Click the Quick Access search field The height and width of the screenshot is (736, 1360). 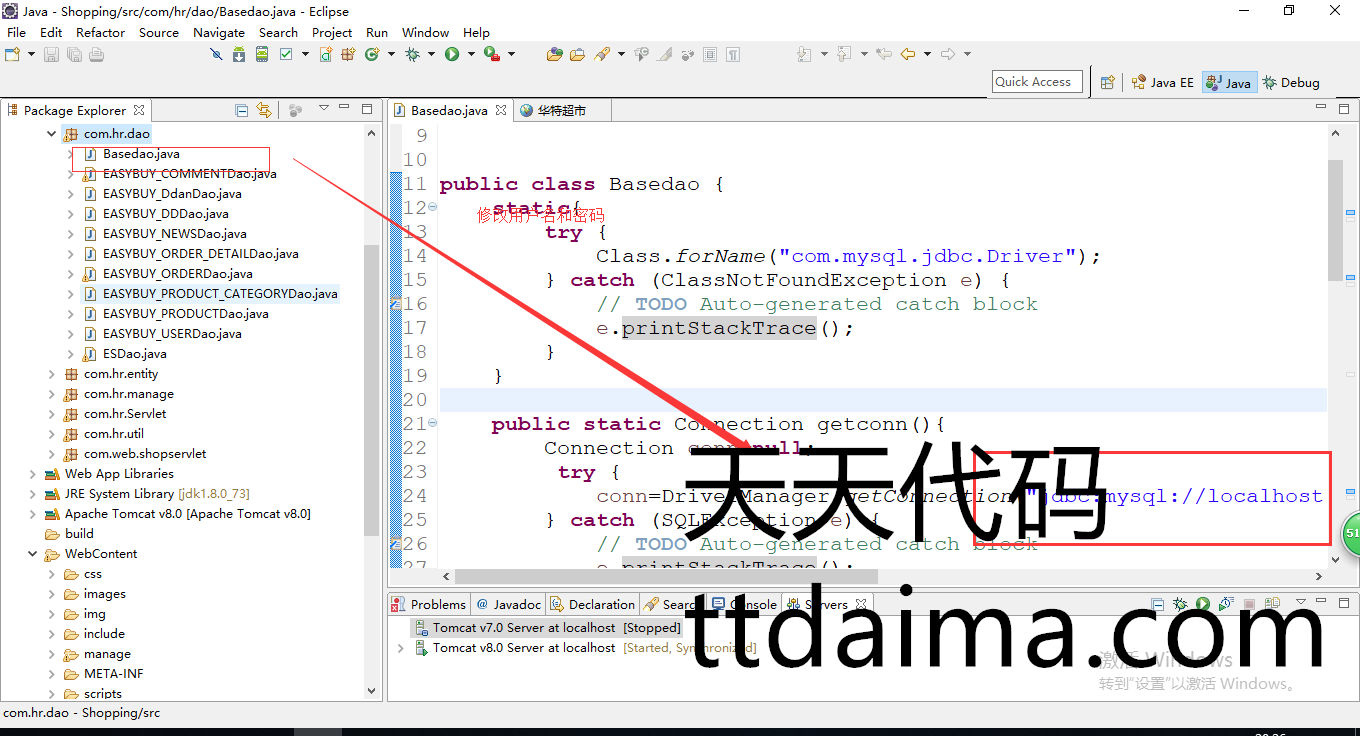tap(1036, 82)
